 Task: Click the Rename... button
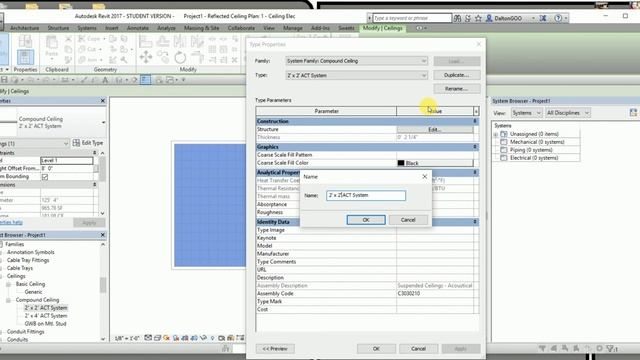457,89
